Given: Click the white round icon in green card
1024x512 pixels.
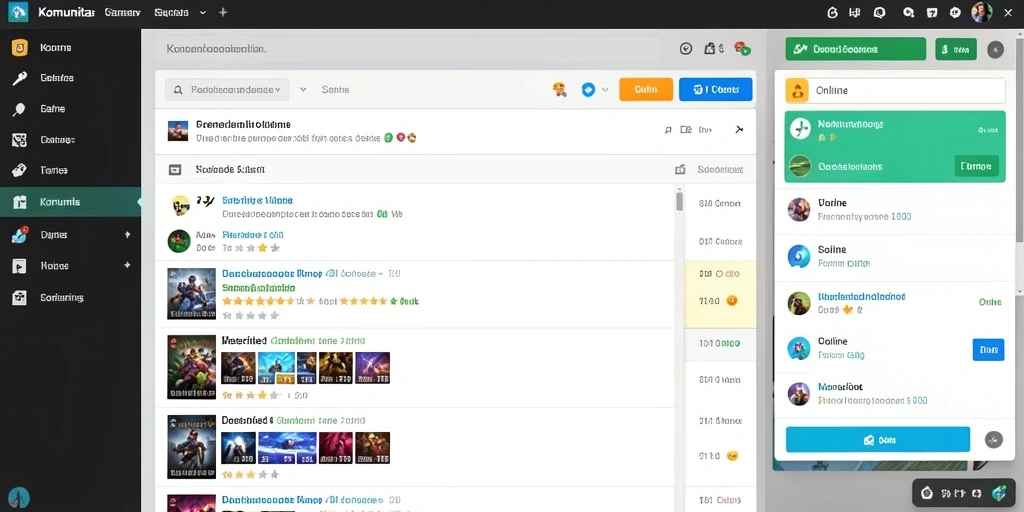Looking at the screenshot, I should pos(800,128).
